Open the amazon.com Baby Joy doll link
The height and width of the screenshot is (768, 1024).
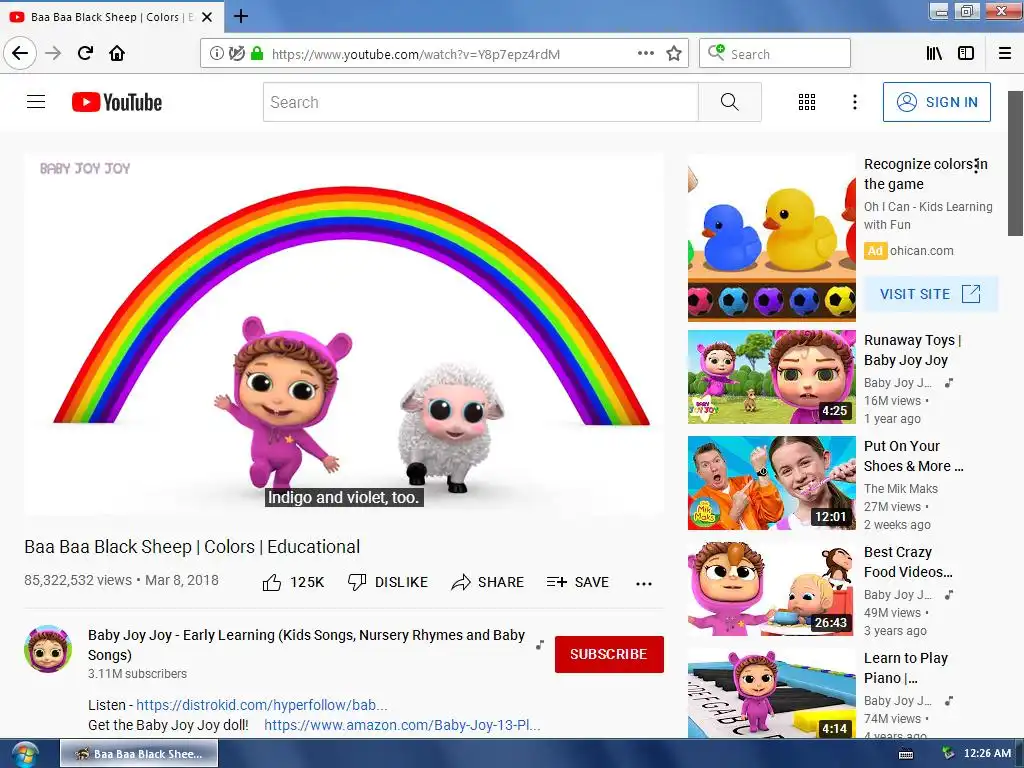click(402, 725)
